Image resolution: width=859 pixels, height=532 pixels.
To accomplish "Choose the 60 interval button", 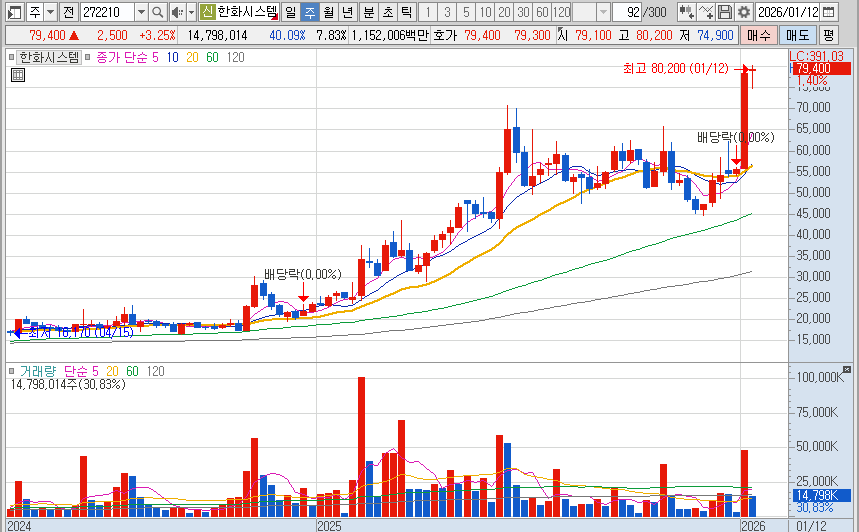I will [x=542, y=12].
